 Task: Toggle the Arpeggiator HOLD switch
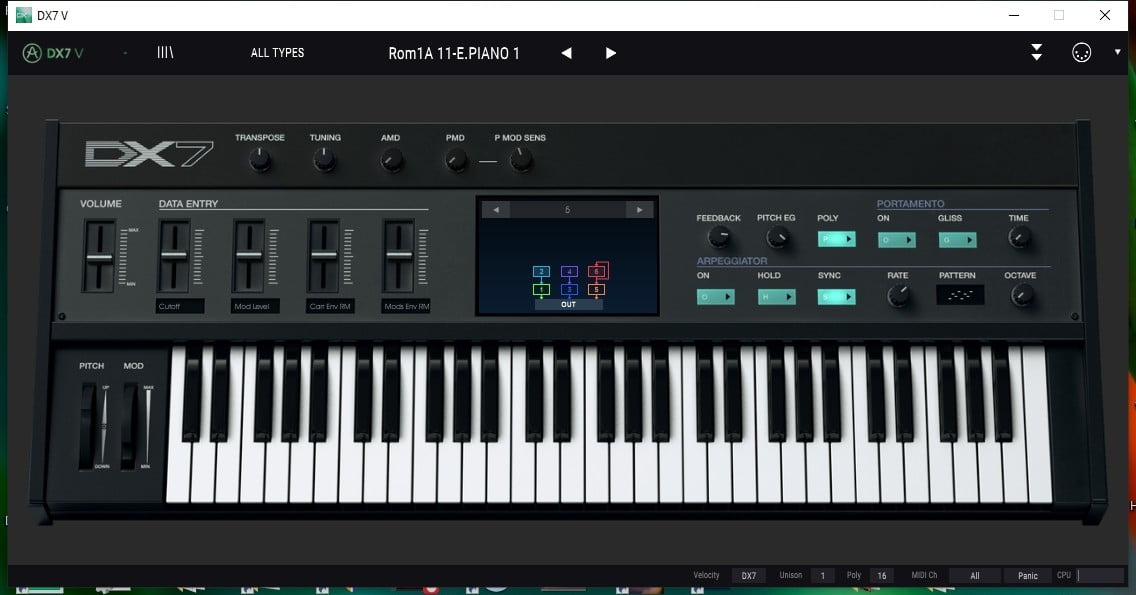click(776, 297)
